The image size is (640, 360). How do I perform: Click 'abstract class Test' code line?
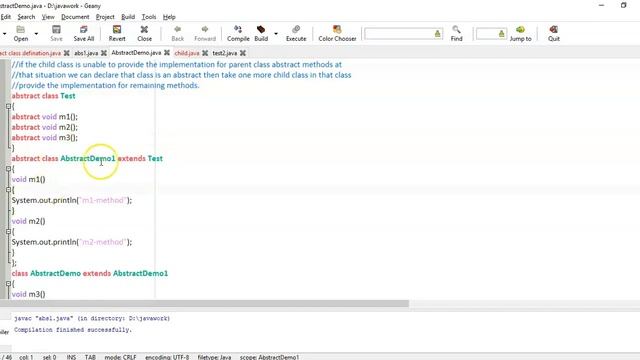tap(43, 96)
